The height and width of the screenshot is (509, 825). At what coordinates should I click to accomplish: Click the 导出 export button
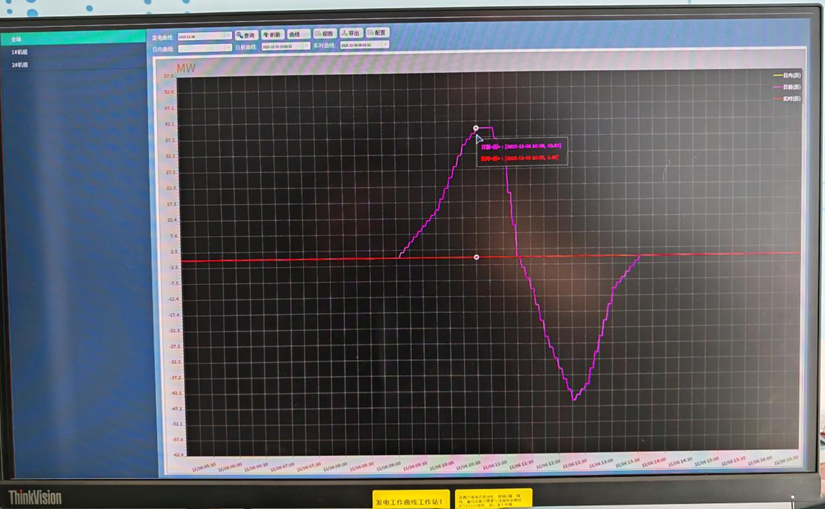(351, 33)
